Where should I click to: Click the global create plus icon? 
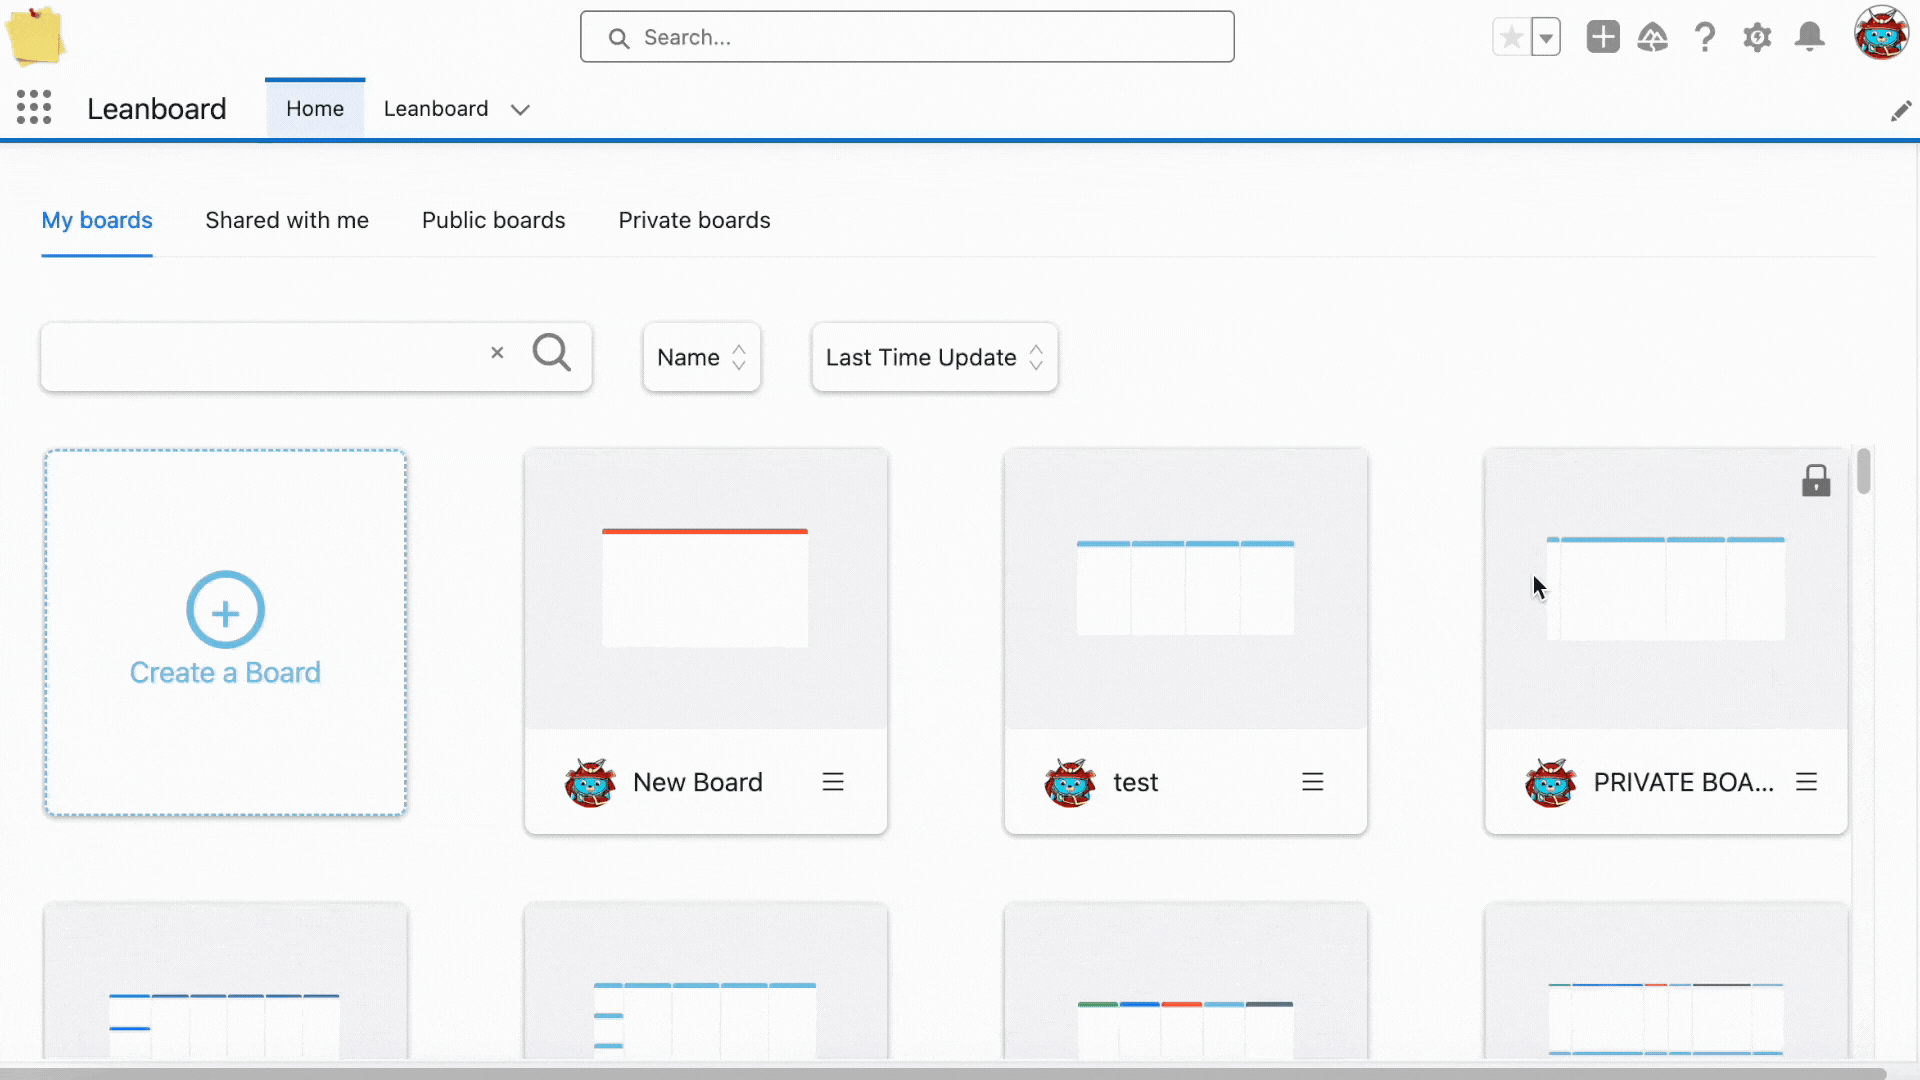(1602, 37)
